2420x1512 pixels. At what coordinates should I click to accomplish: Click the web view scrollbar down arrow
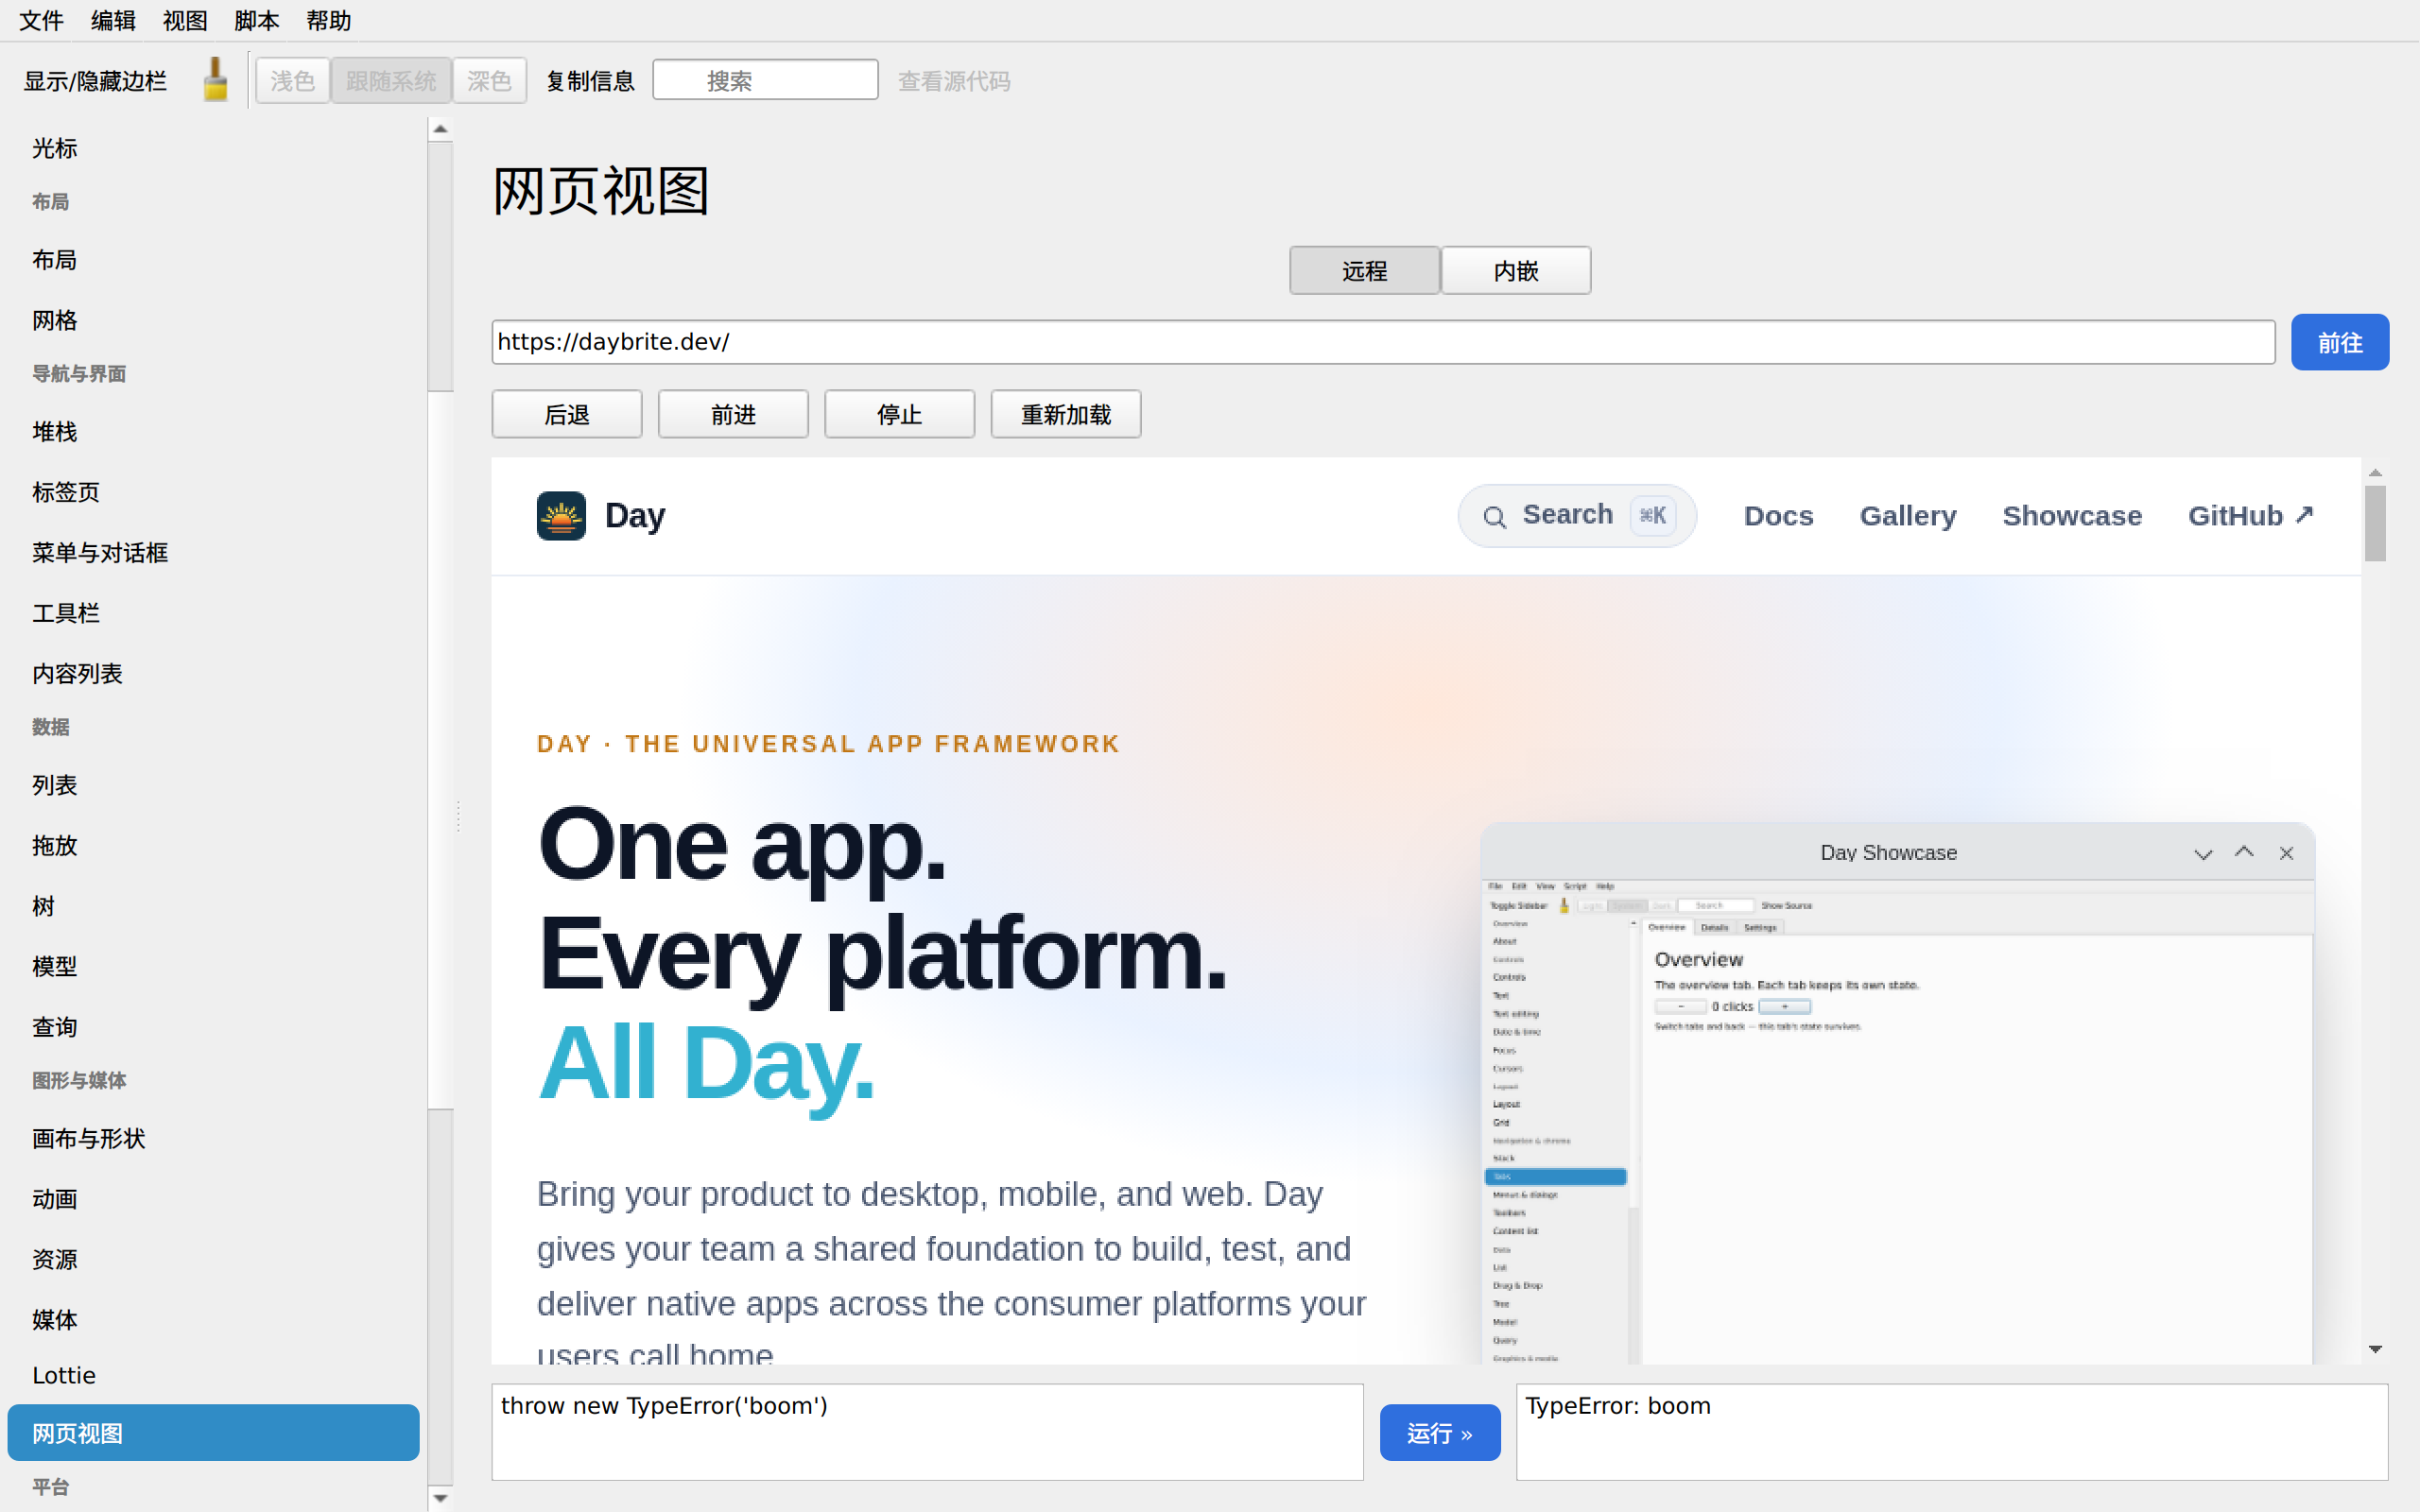point(2375,1350)
